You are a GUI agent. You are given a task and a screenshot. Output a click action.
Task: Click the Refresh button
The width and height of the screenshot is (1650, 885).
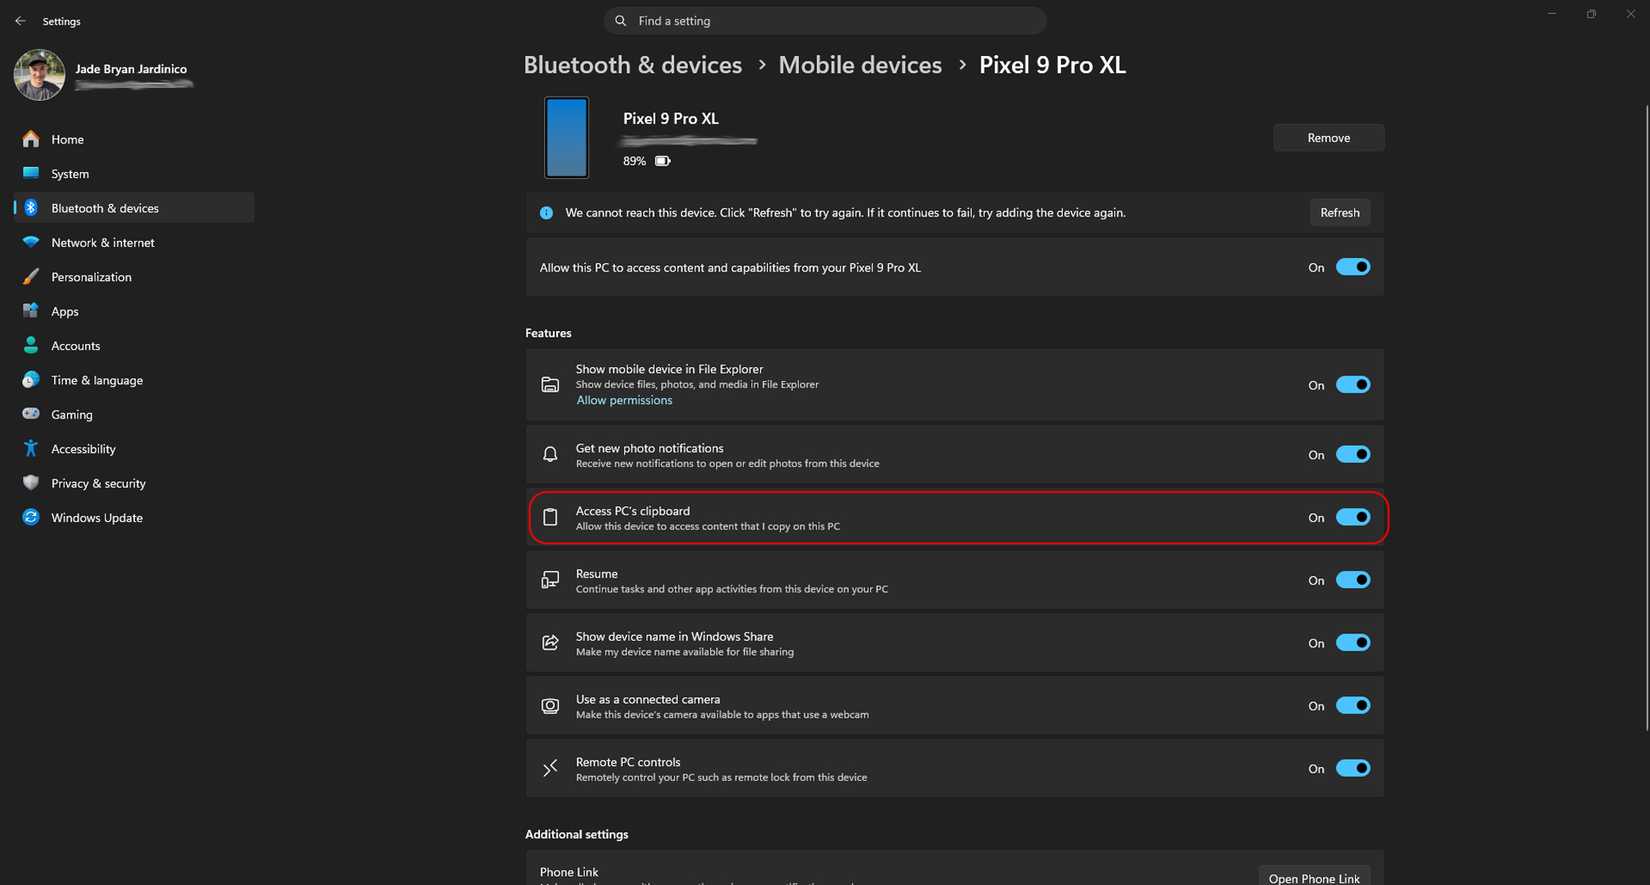[x=1340, y=213]
